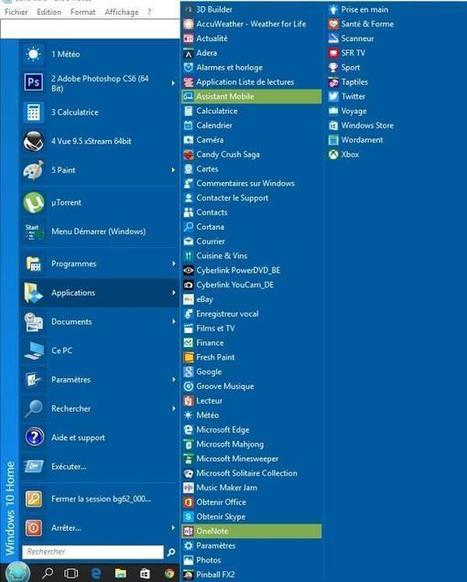Open the Windows Store icon
The height and width of the screenshot is (582, 467).
[x=333, y=125]
